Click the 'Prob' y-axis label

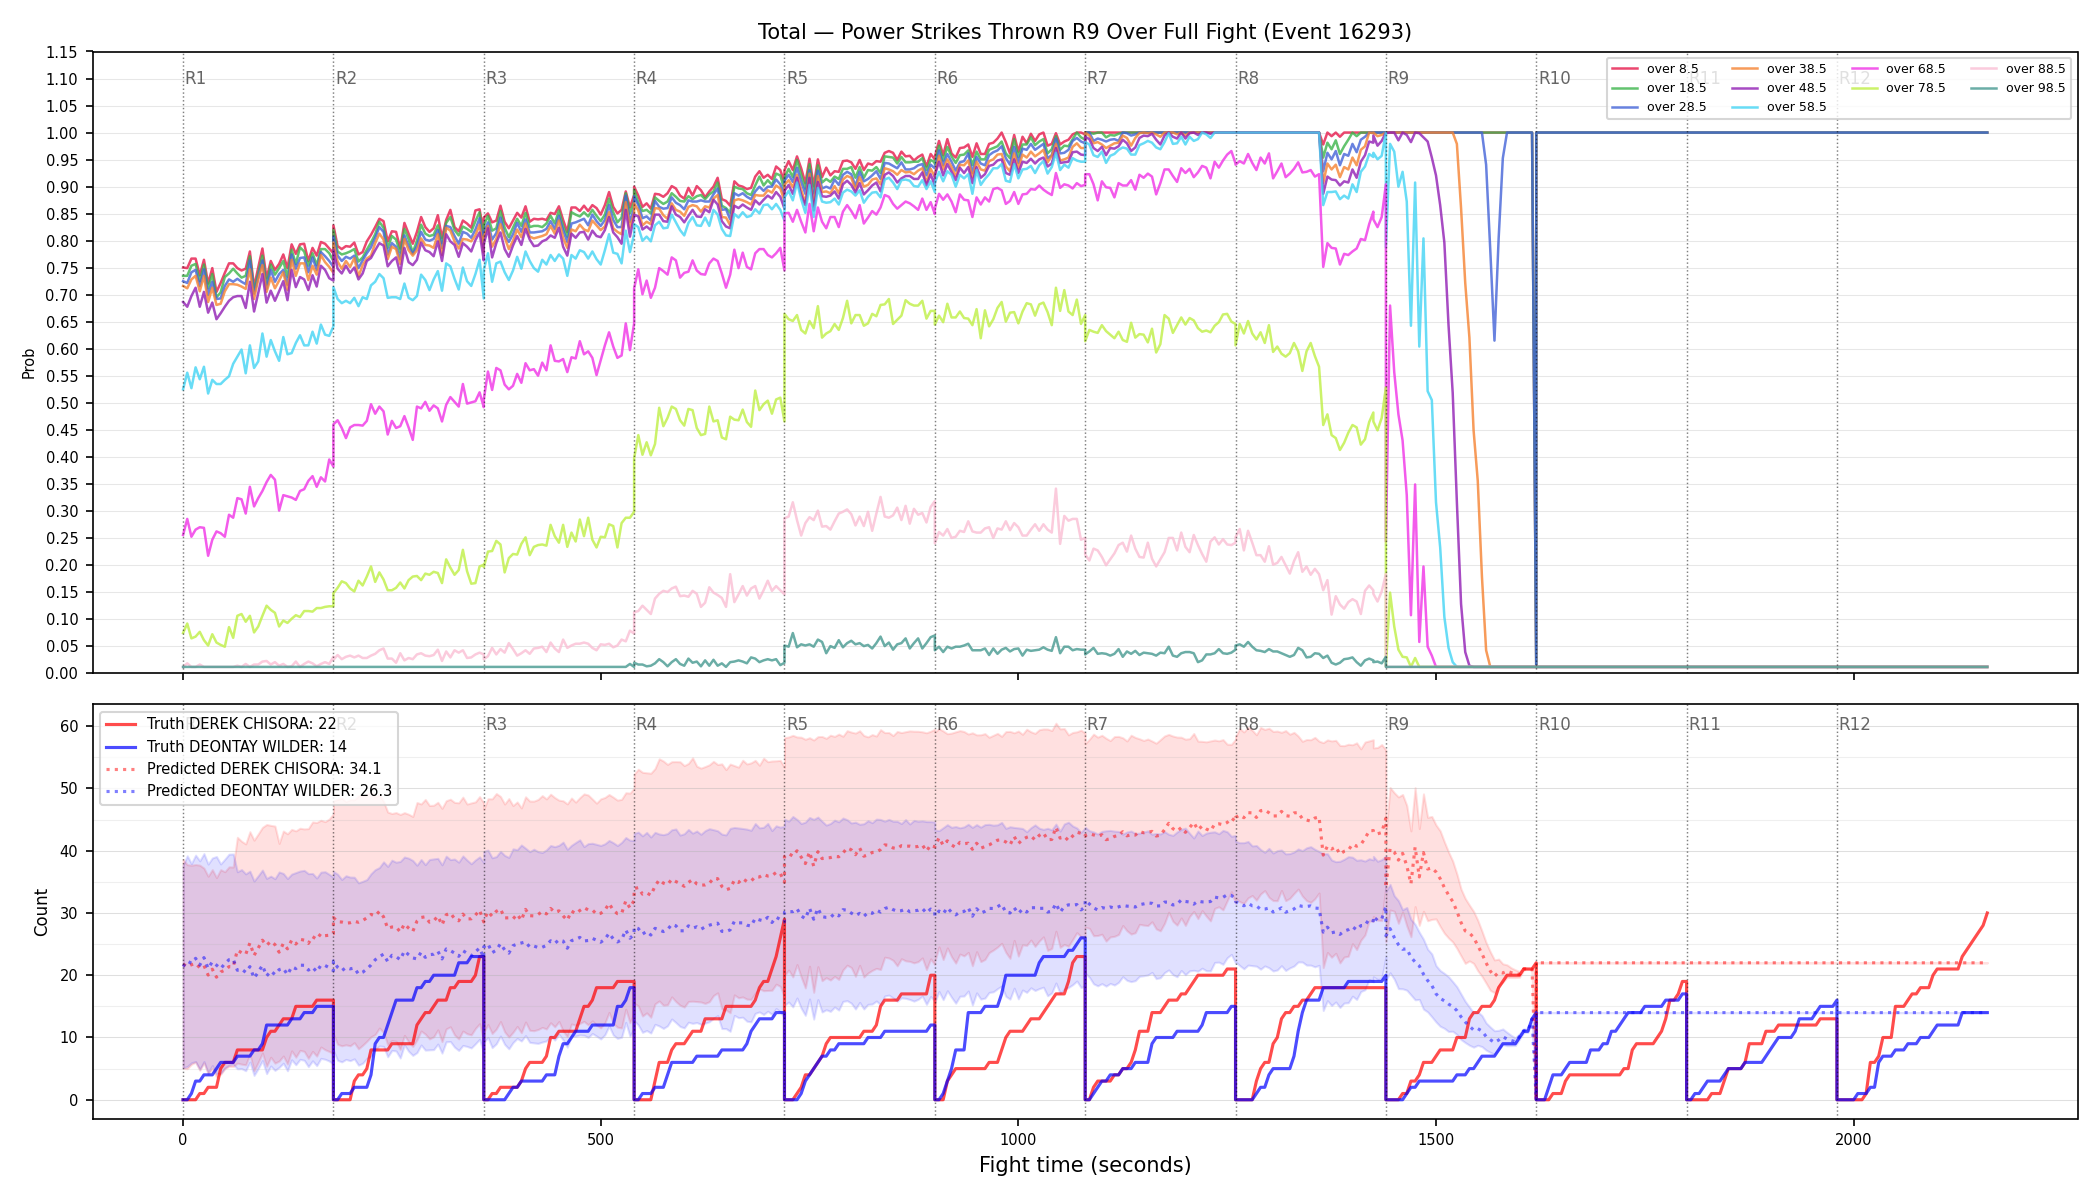pos(29,363)
